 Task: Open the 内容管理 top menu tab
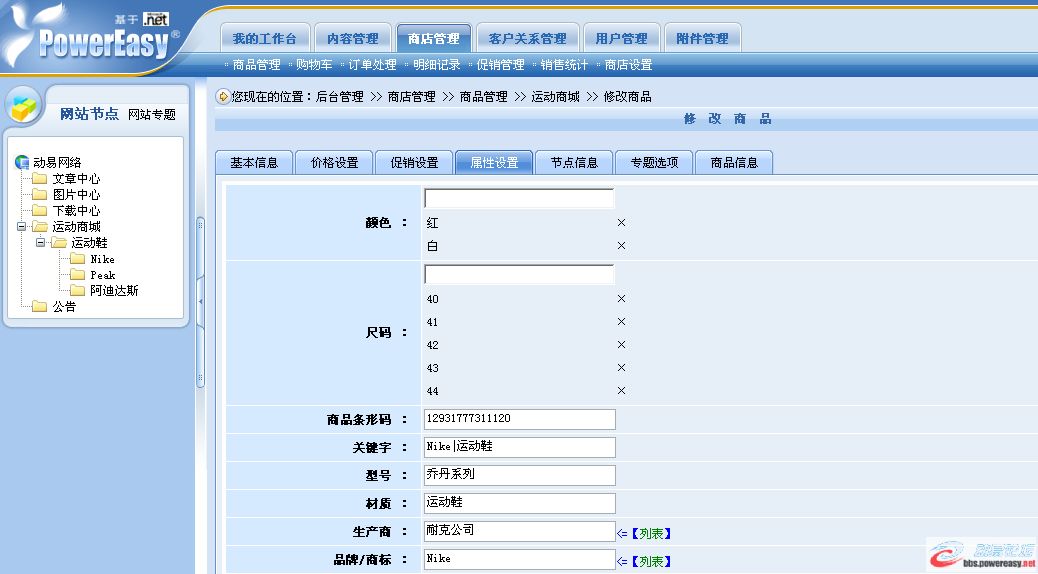pos(352,39)
